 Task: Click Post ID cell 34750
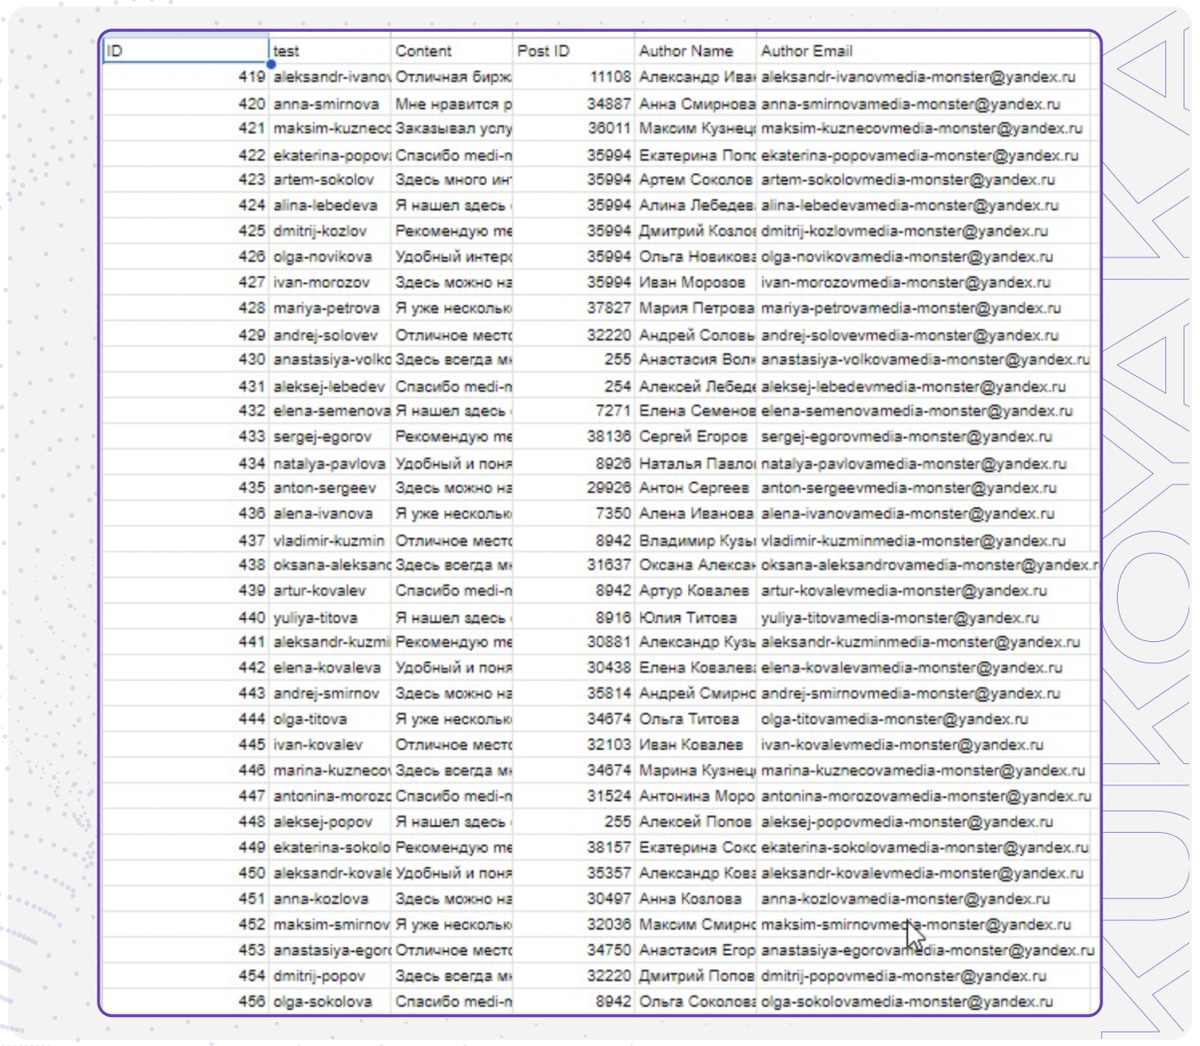574,949
